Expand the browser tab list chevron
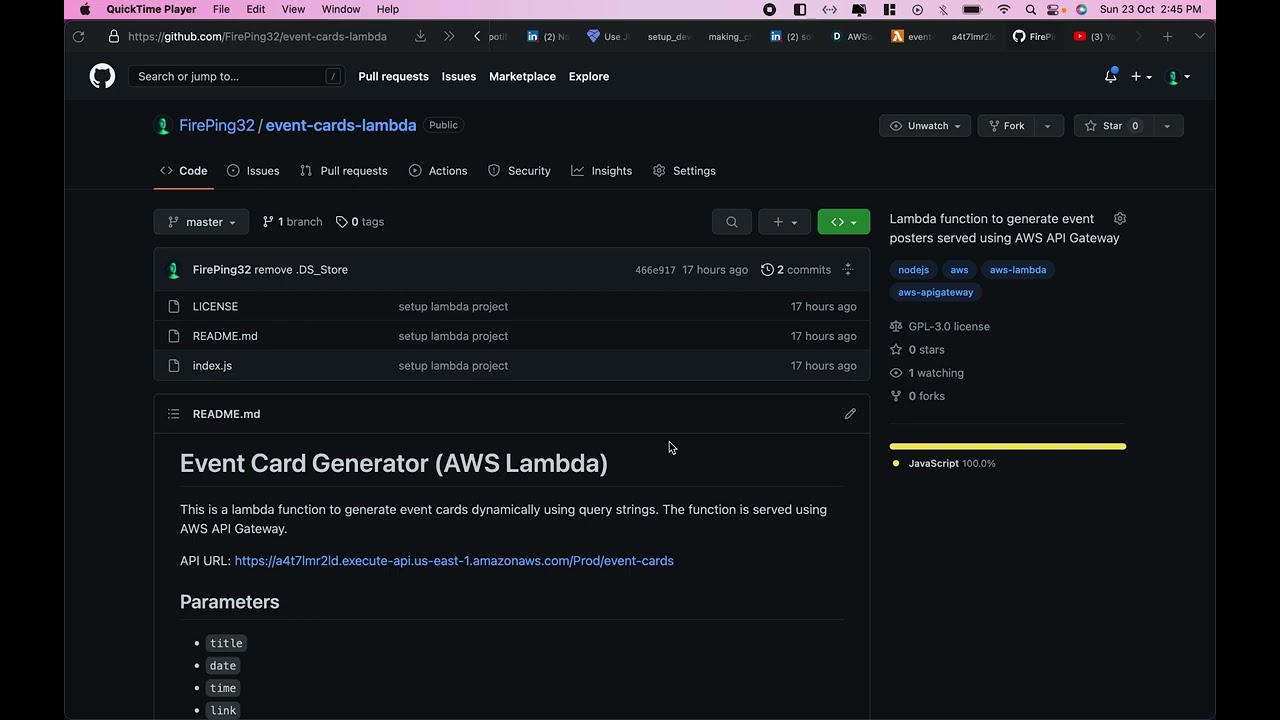The height and width of the screenshot is (720, 1280). pyautogui.click(x=1200, y=36)
